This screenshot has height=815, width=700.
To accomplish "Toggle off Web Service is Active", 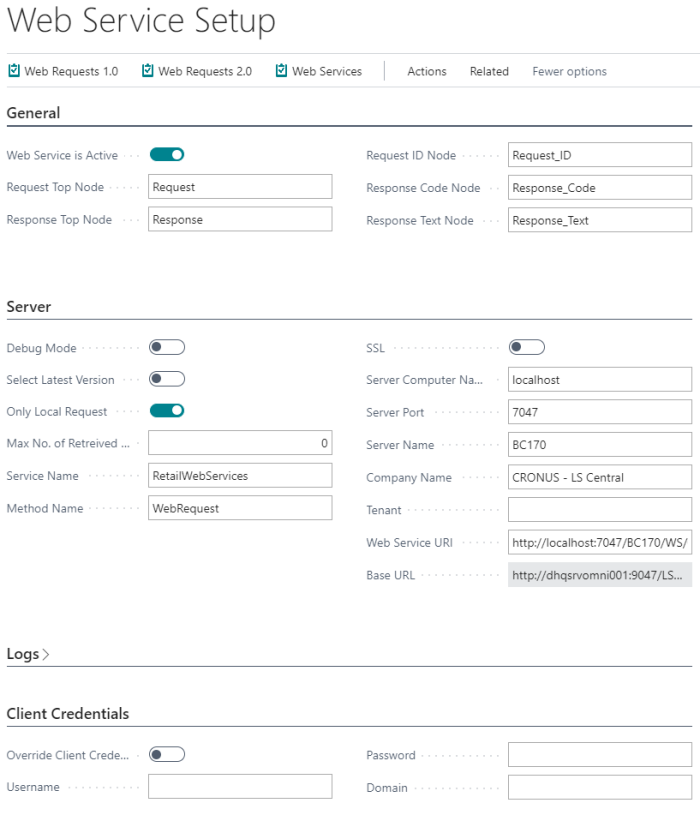I will (x=166, y=155).
